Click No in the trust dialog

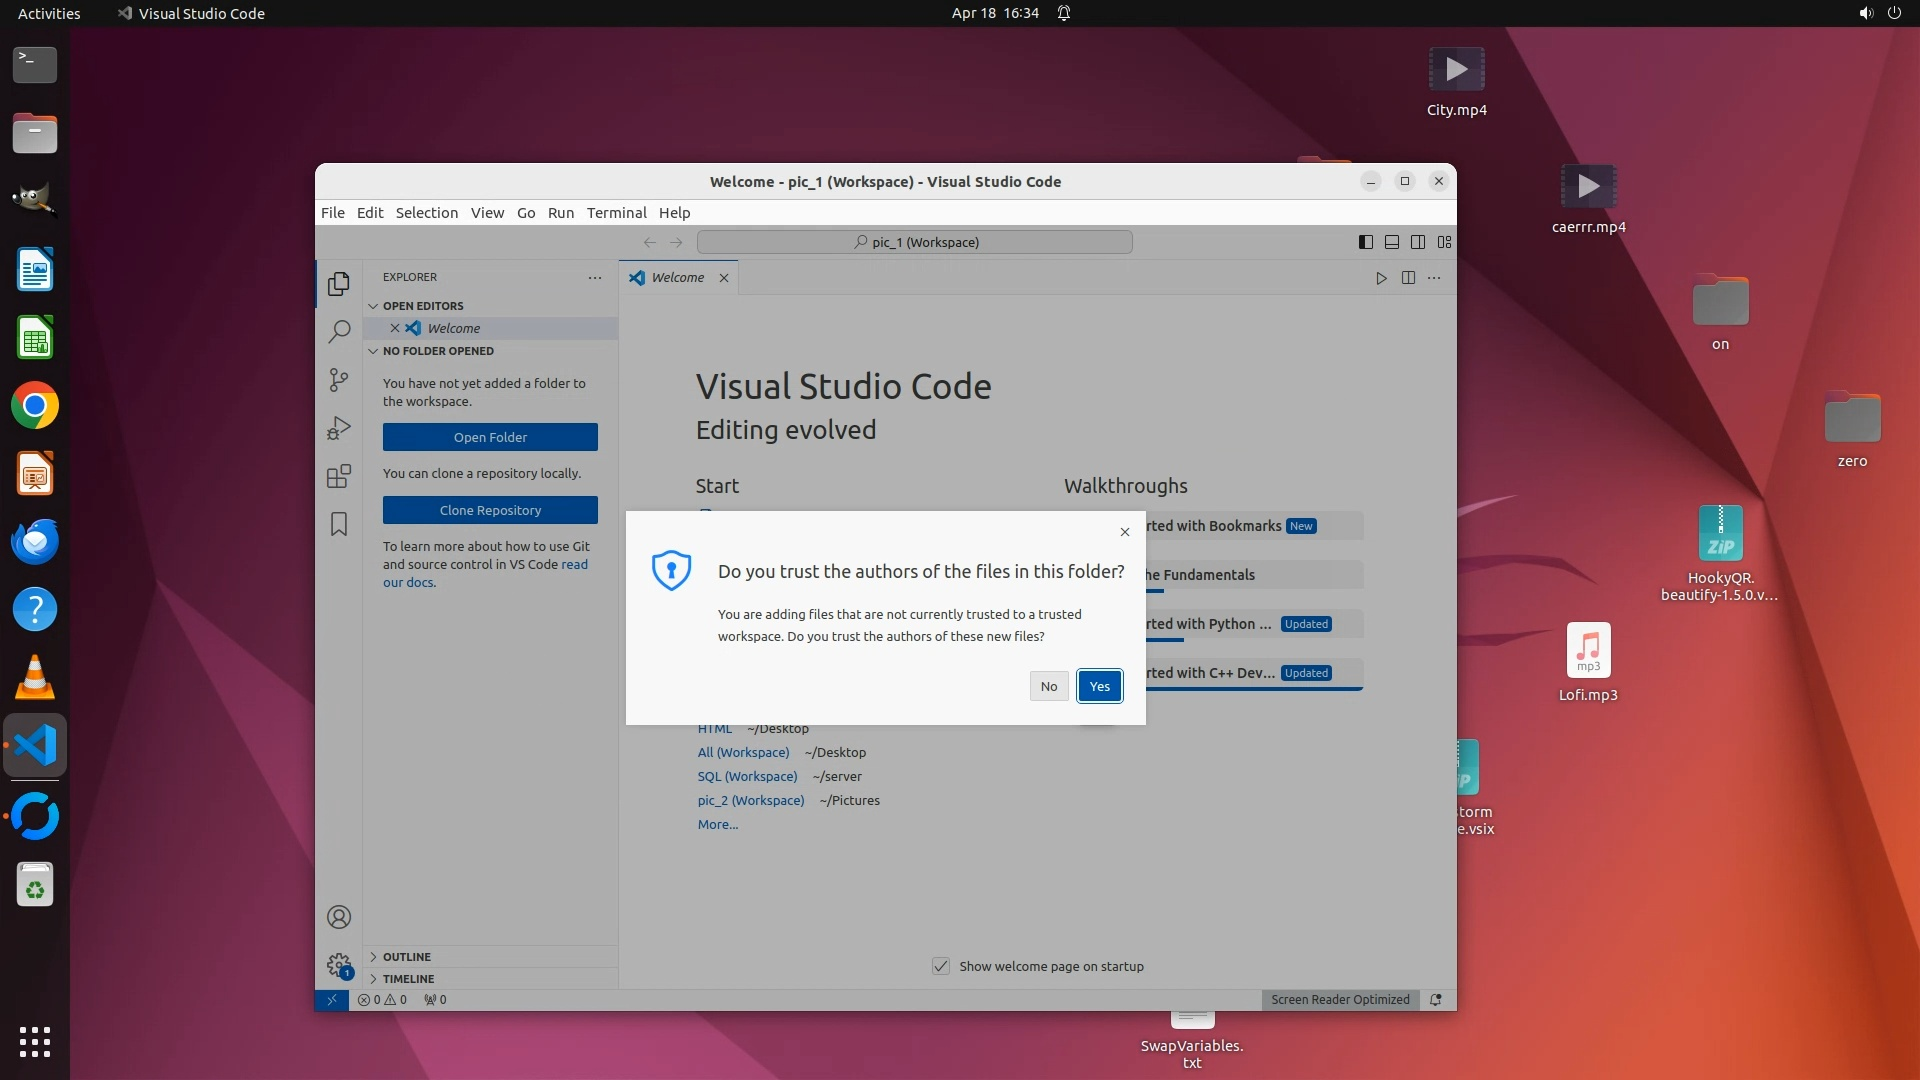click(x=1048, y=686)
